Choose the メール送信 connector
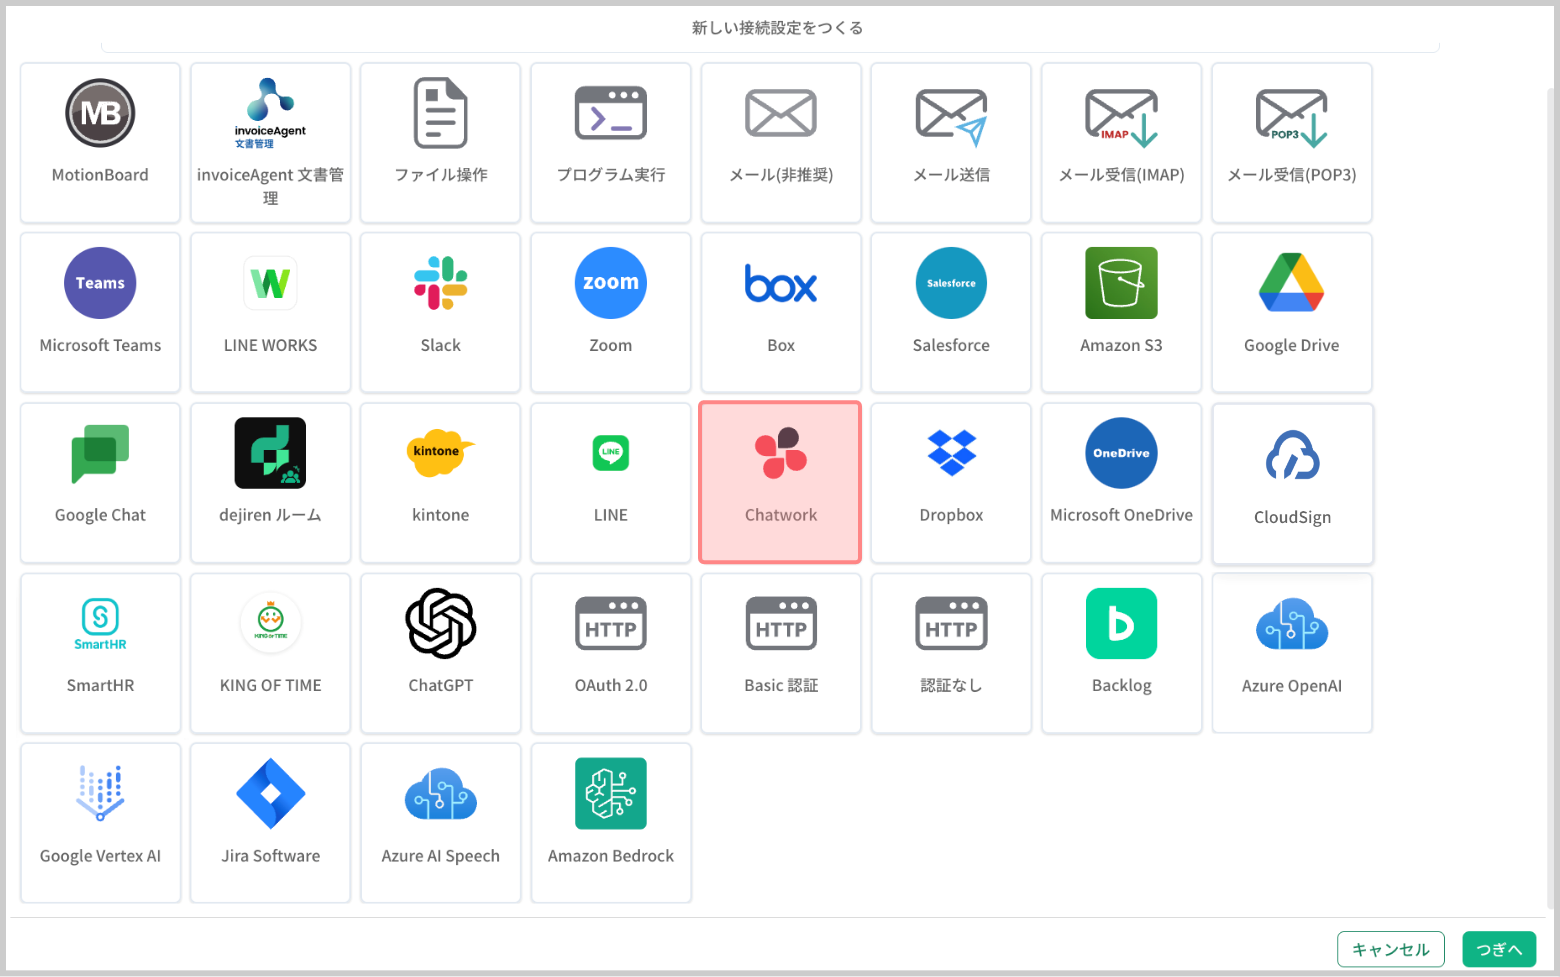The height and width of the screenshot is (977, 1560). pos(951,143)
